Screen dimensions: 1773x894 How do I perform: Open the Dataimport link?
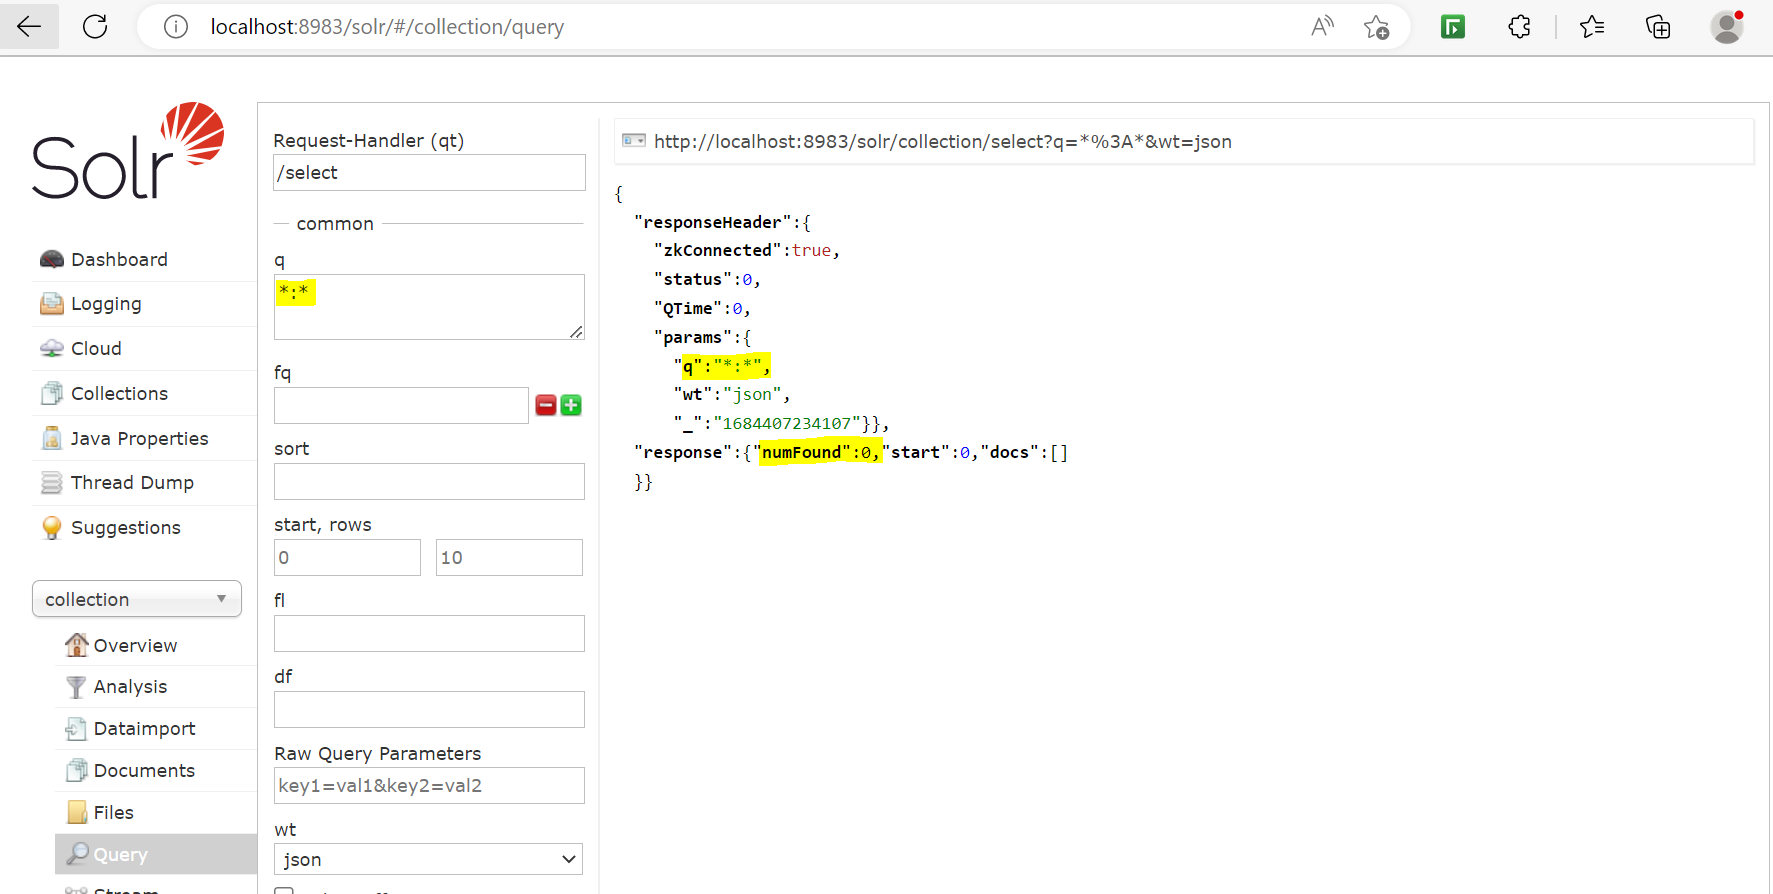click(x=144, y=729)
